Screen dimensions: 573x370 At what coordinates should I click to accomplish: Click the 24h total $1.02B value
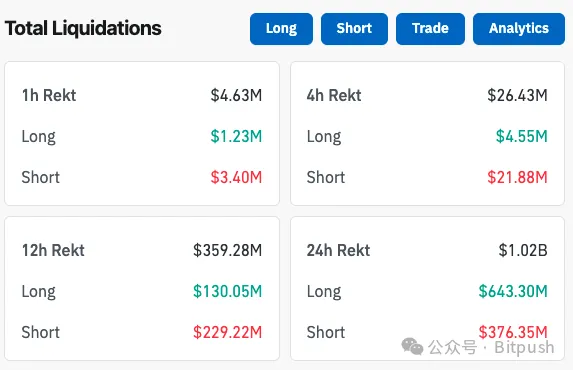pyautogui.click(x=523, y=250)
